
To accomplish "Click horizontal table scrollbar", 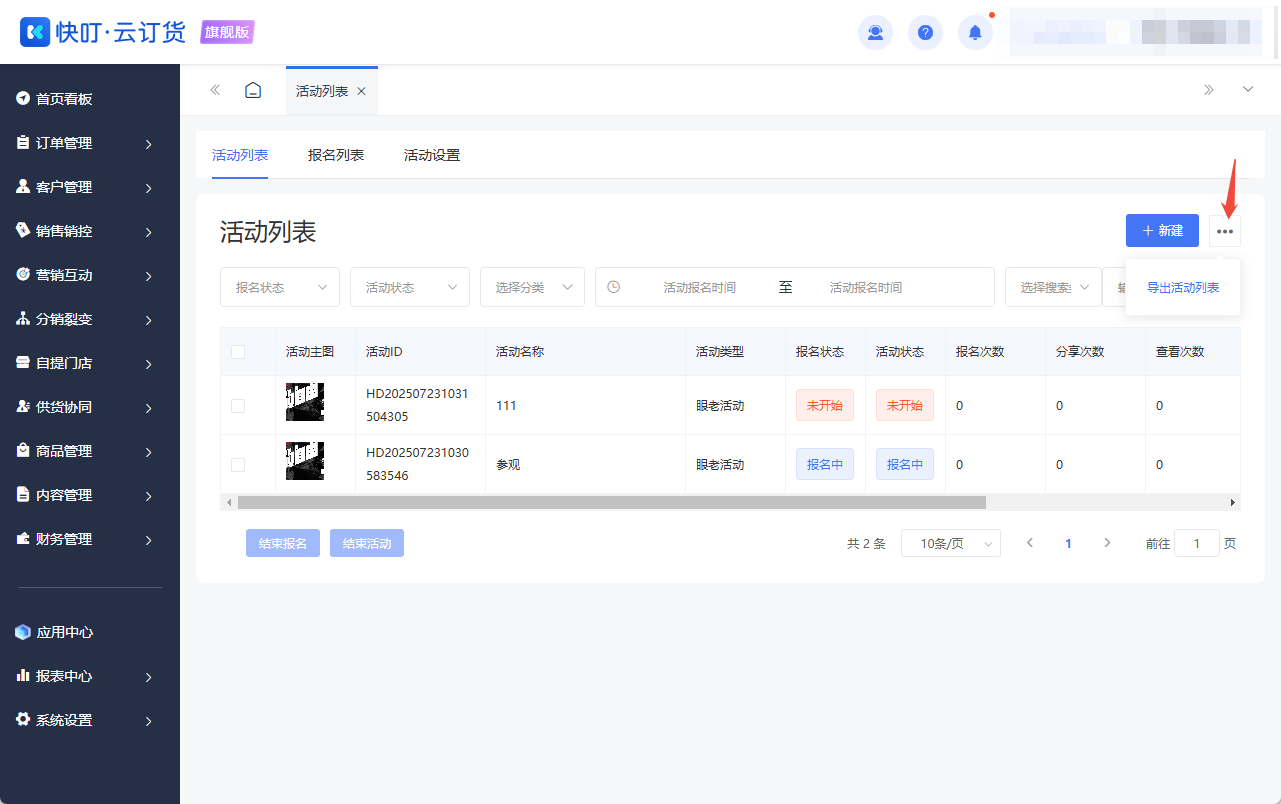I will (611, 502).
